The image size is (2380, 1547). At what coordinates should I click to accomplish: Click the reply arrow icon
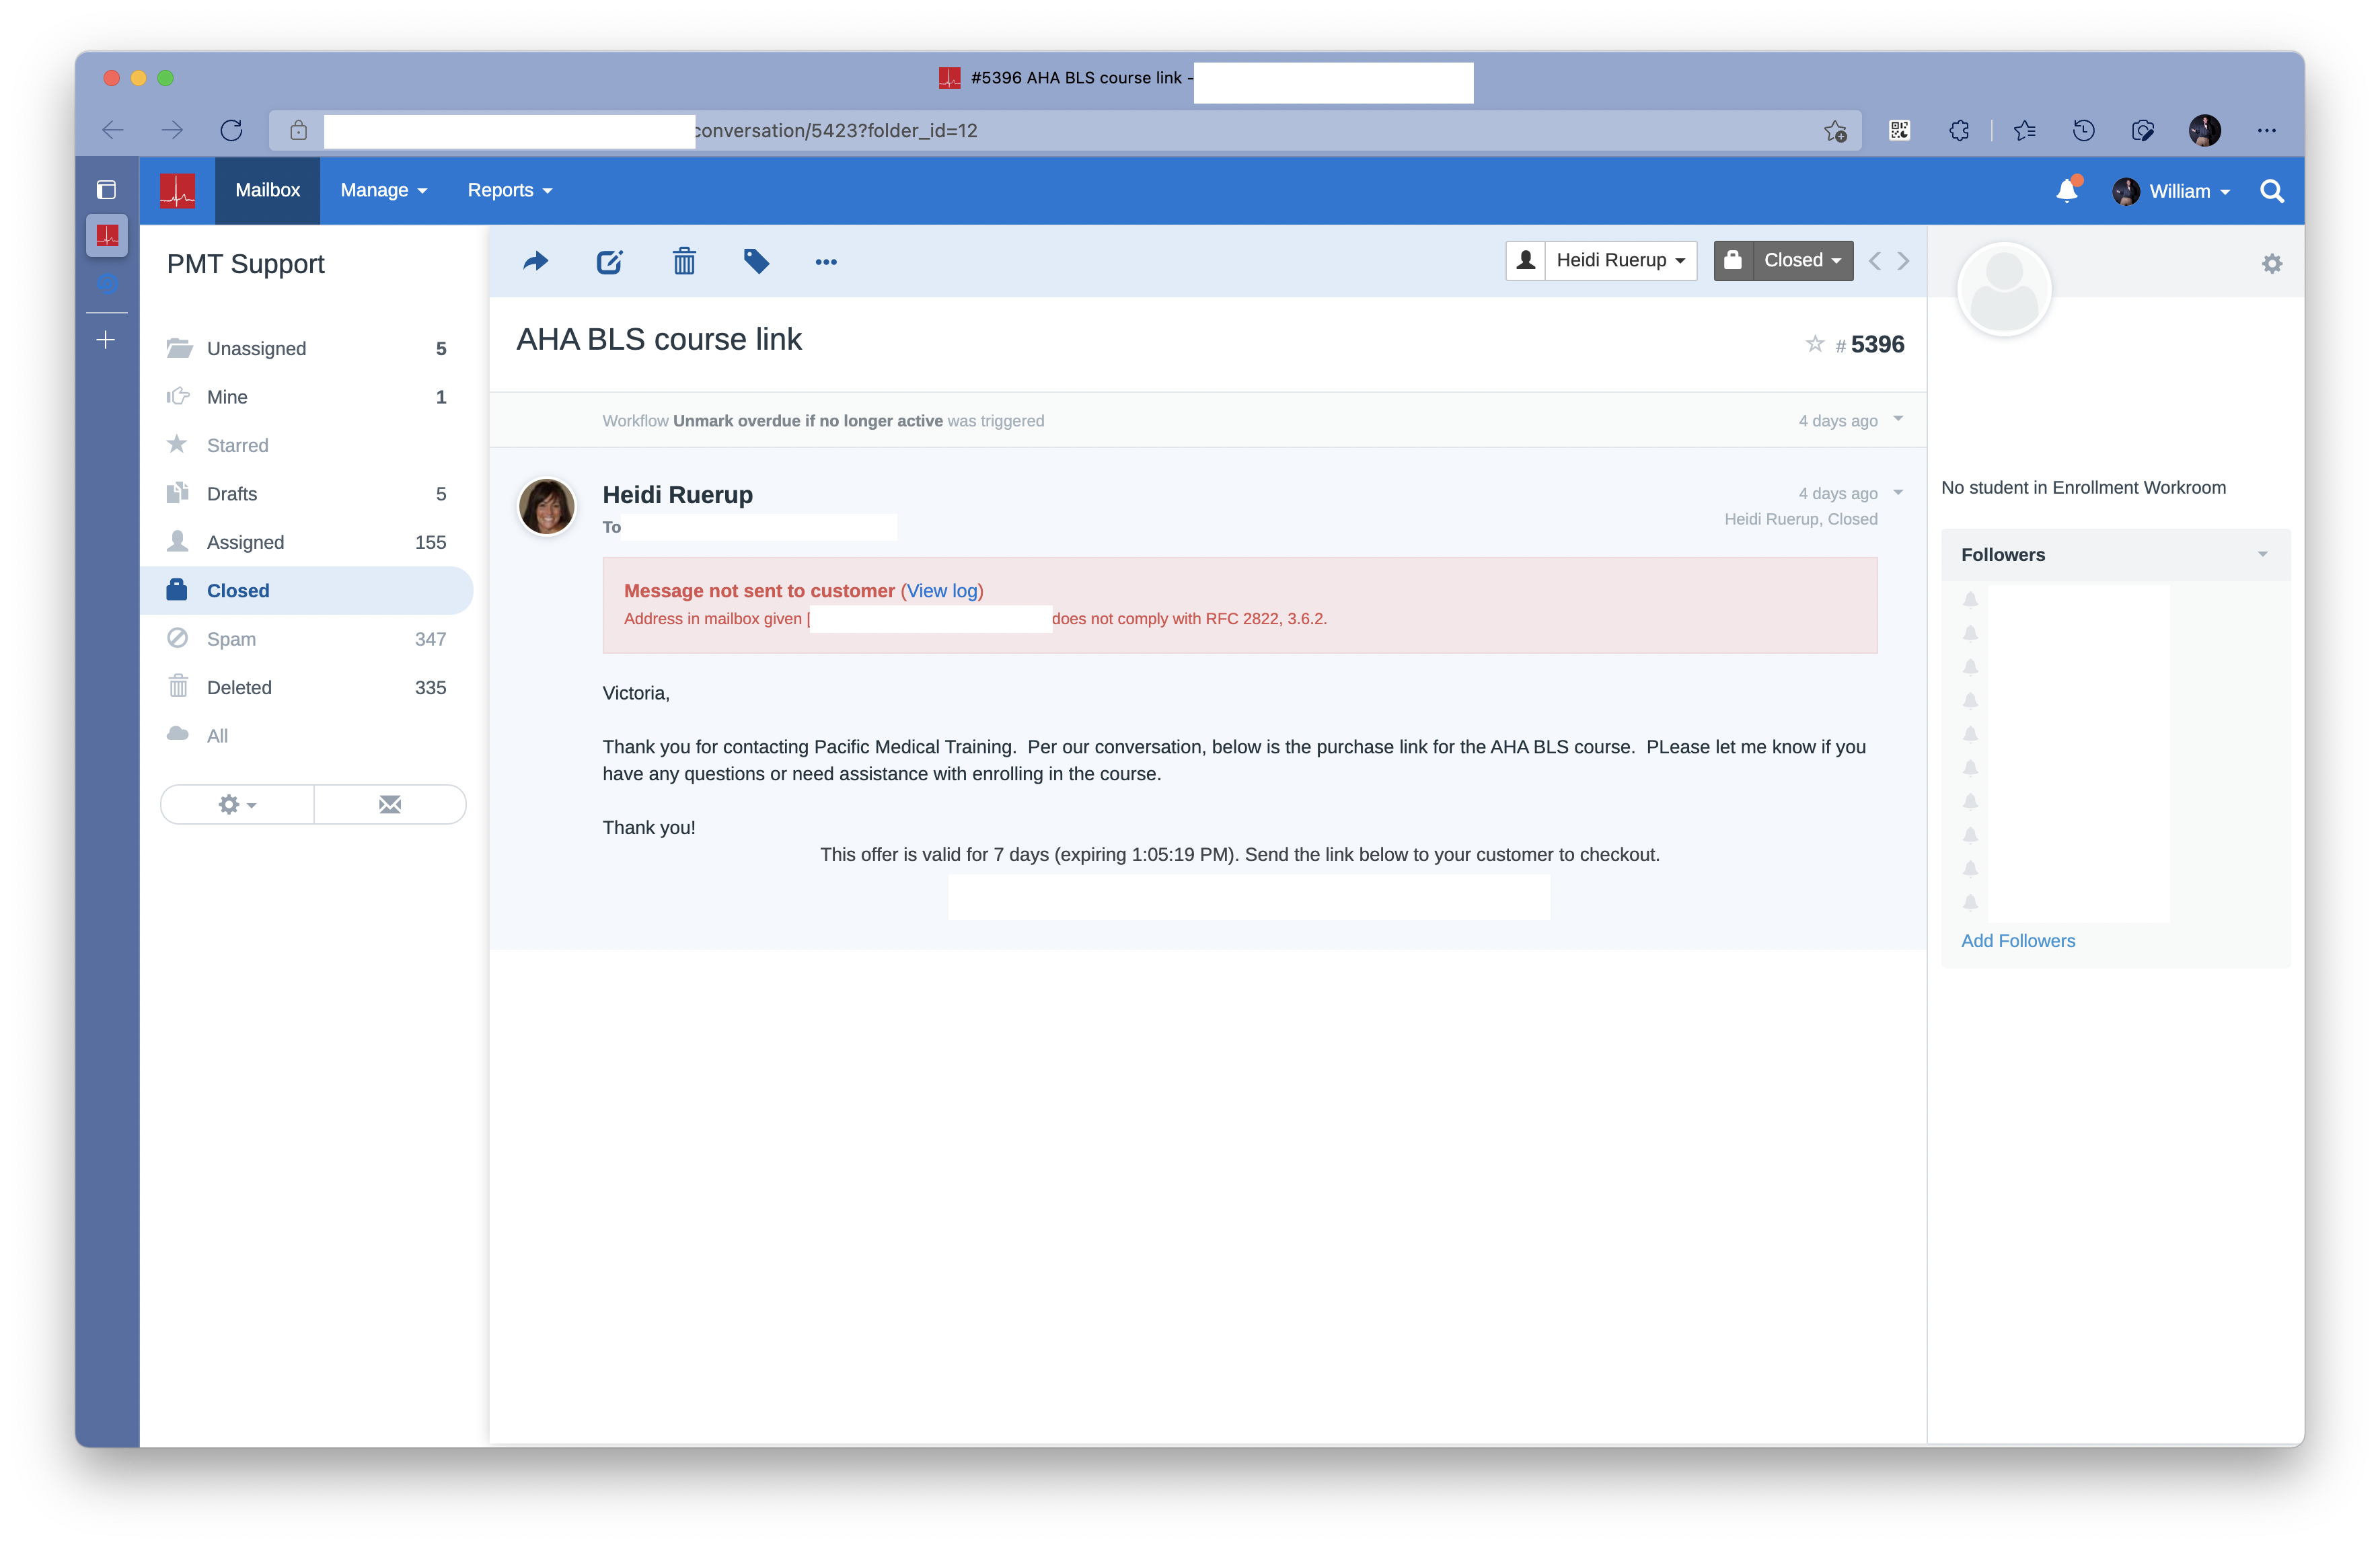[536, 262]
